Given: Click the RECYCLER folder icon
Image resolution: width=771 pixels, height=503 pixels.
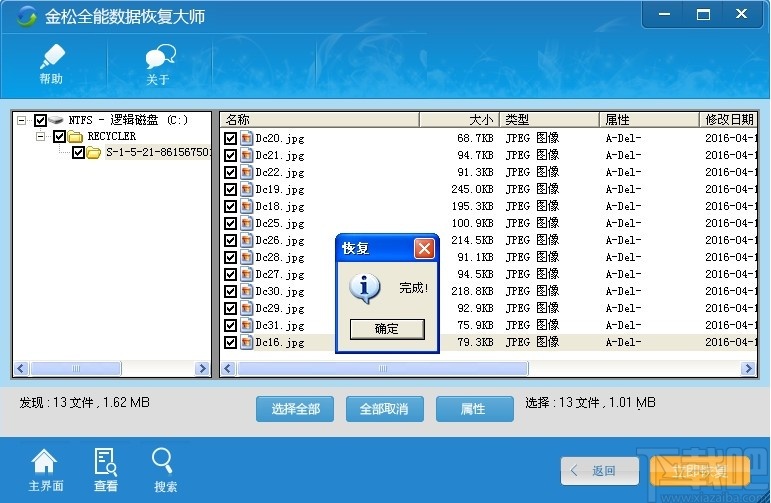Looking at the screenshot, I should click(x=75, y=136).
